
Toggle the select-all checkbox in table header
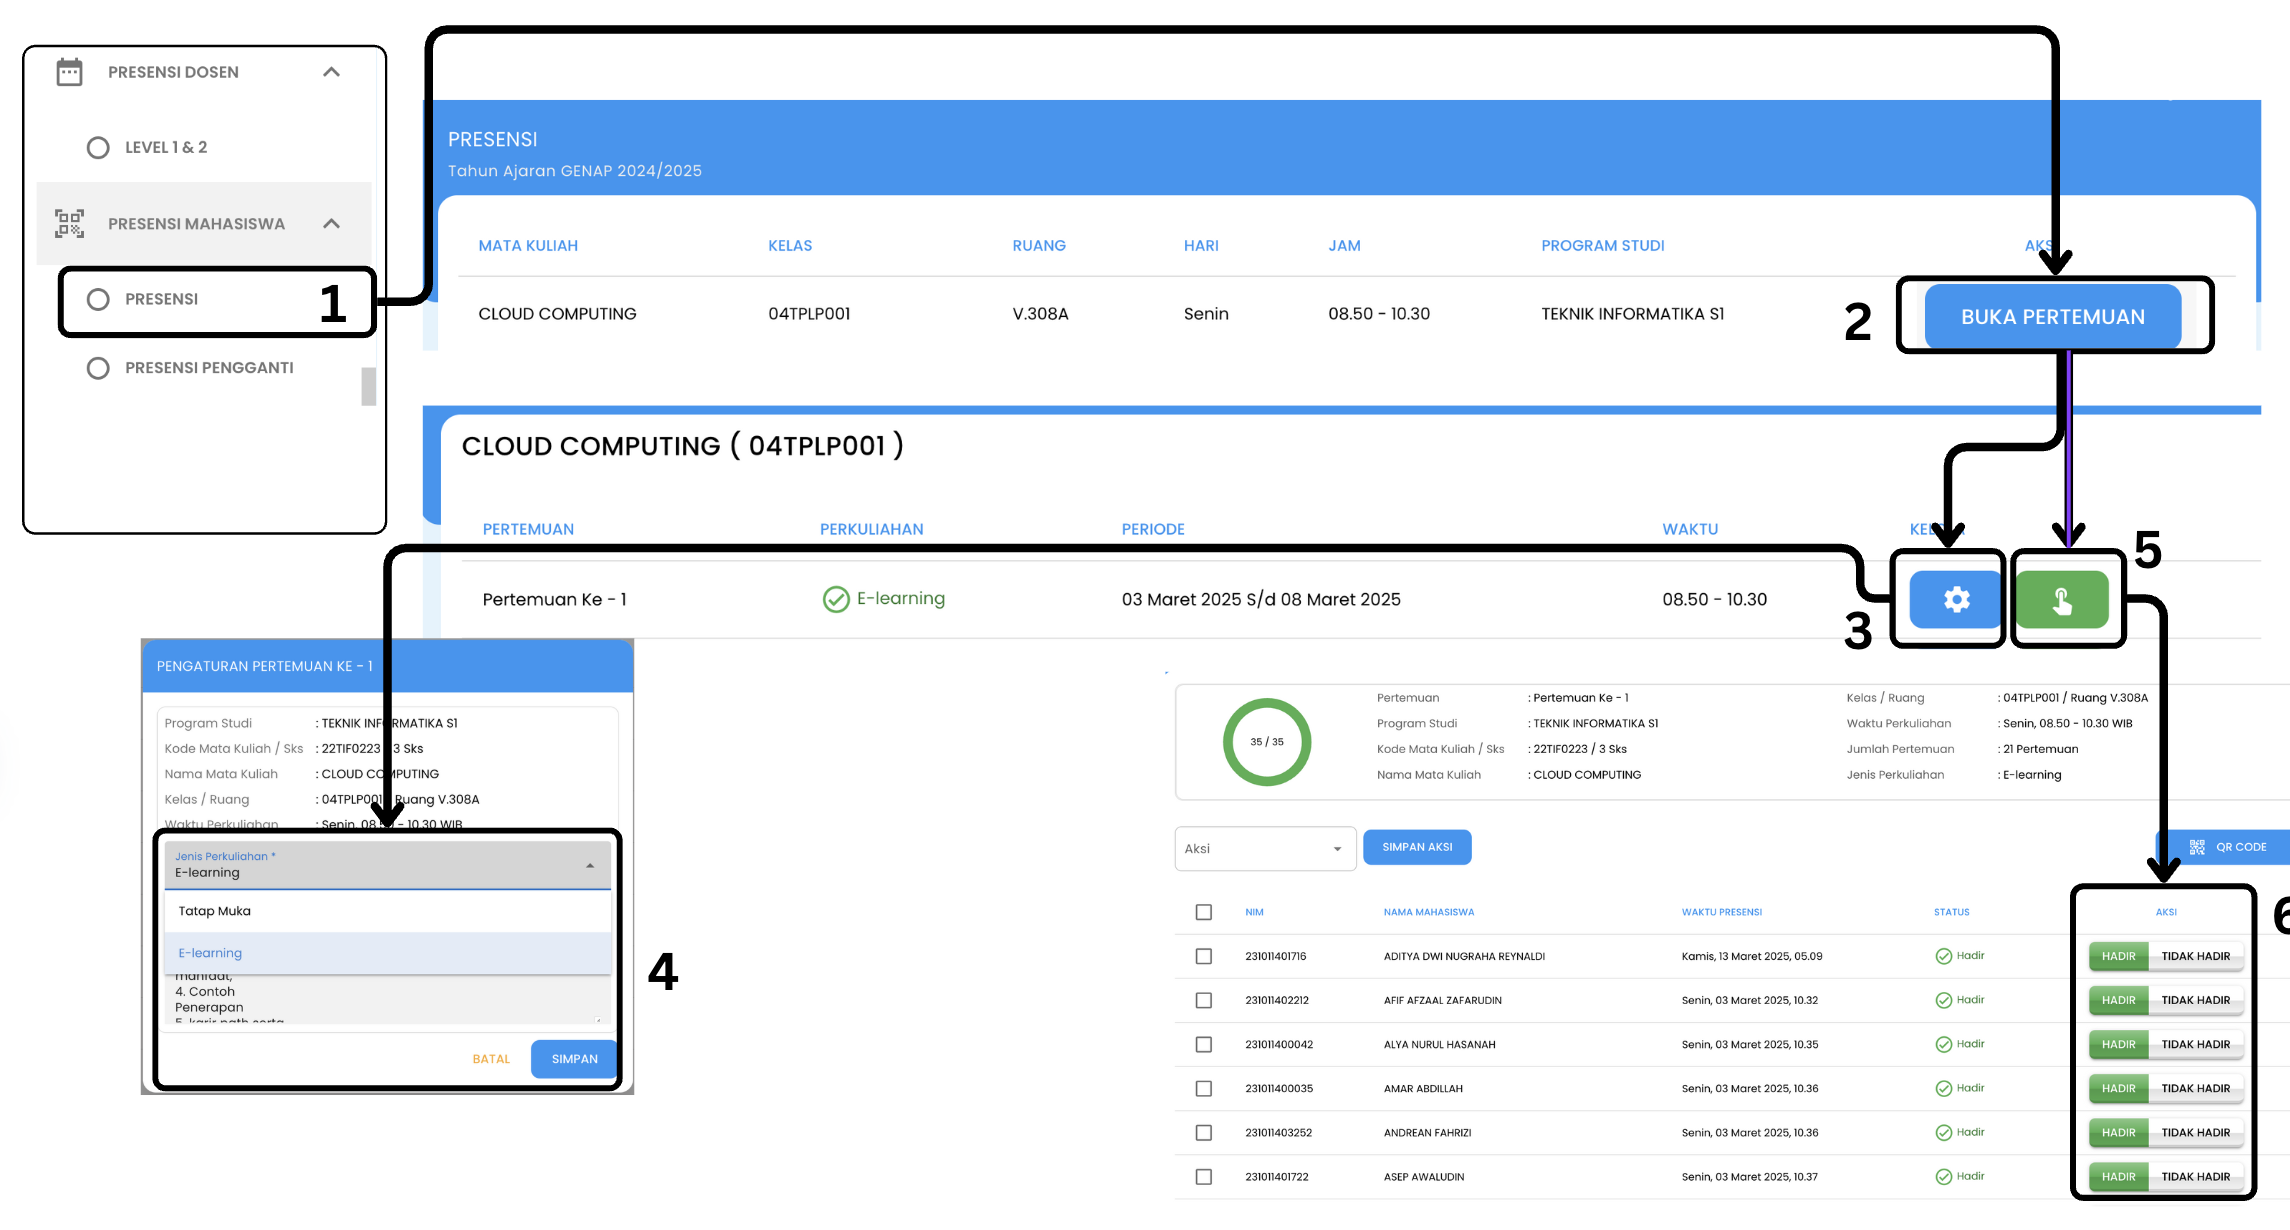pos(1204,912)
